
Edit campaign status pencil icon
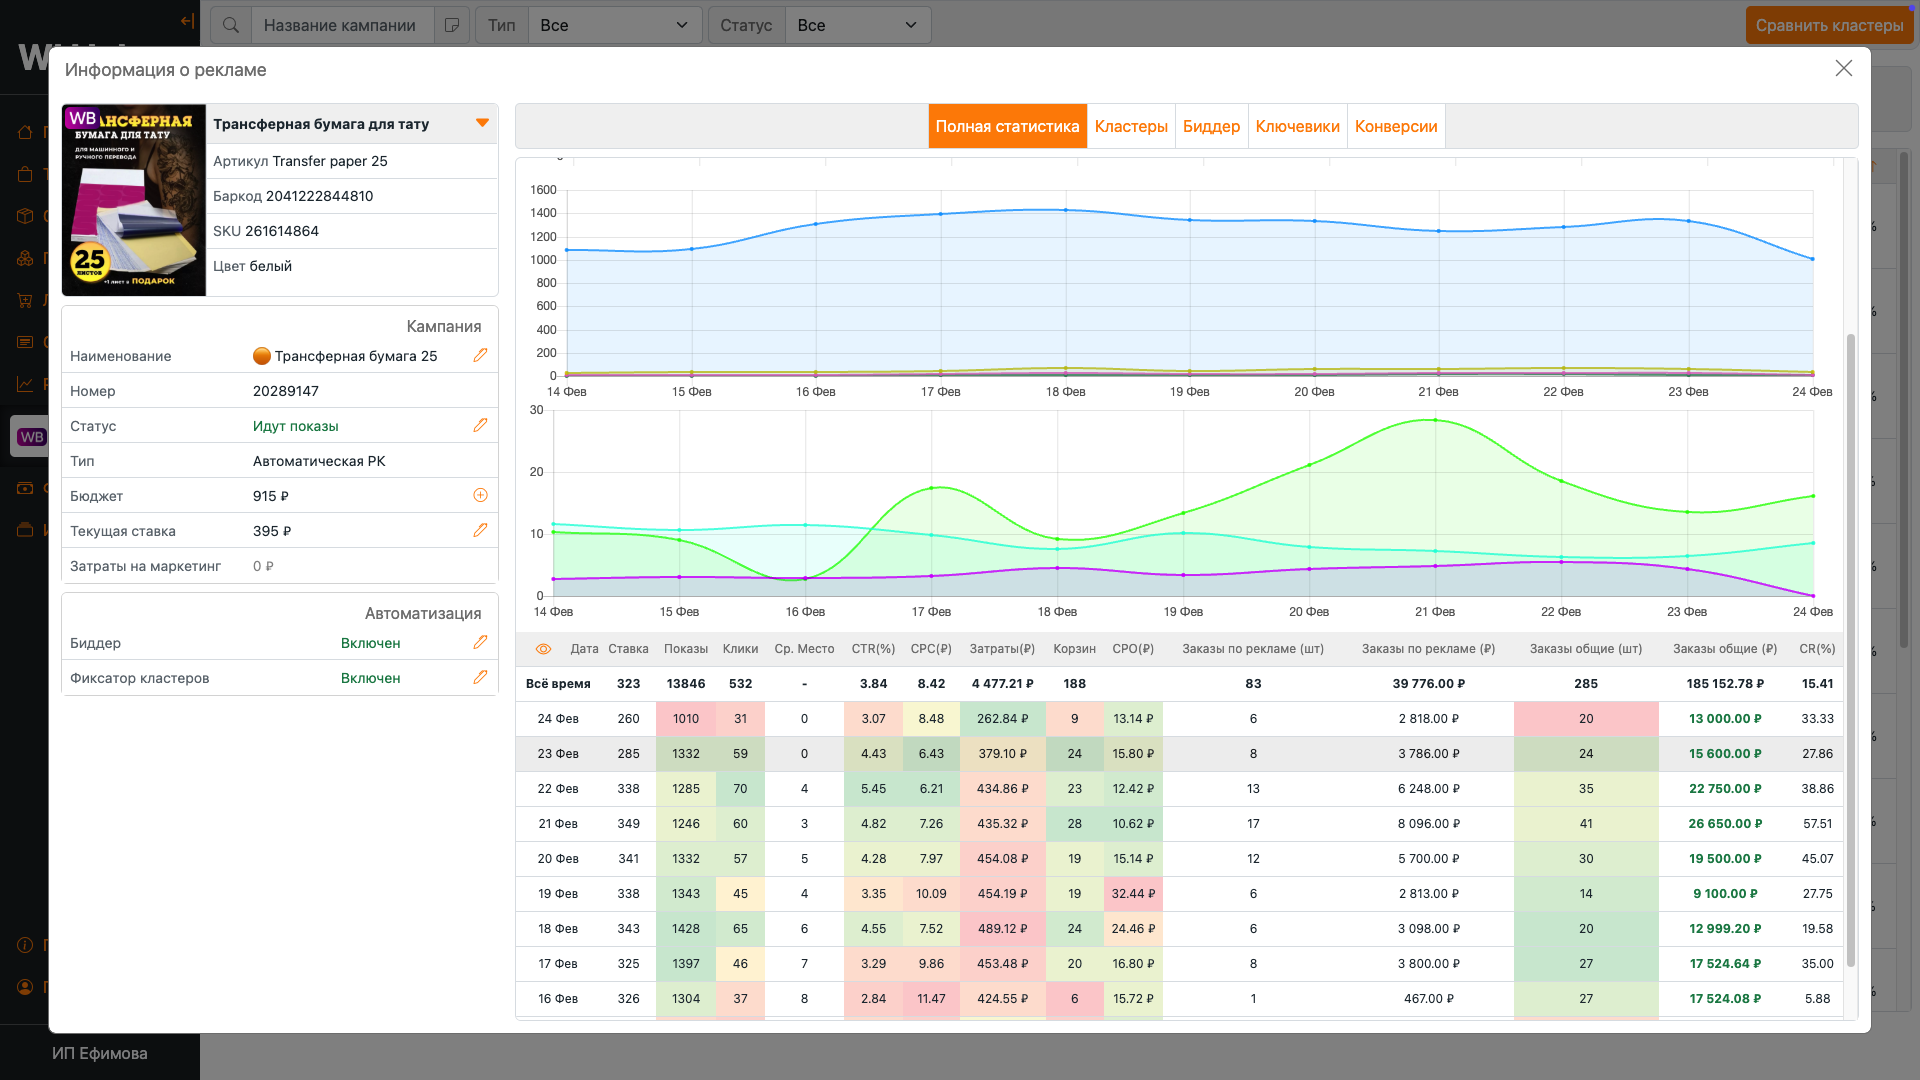(x=480, y=425)
